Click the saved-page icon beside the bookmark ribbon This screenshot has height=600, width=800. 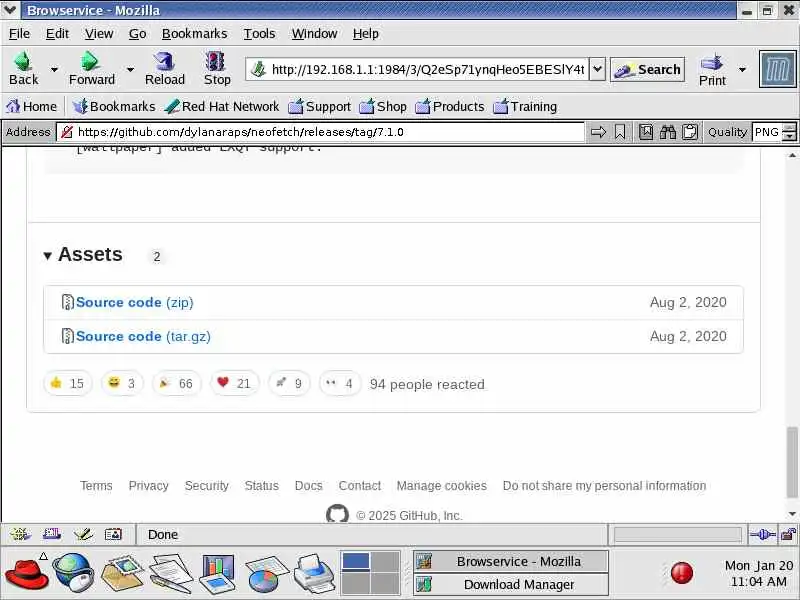point(646,133)
